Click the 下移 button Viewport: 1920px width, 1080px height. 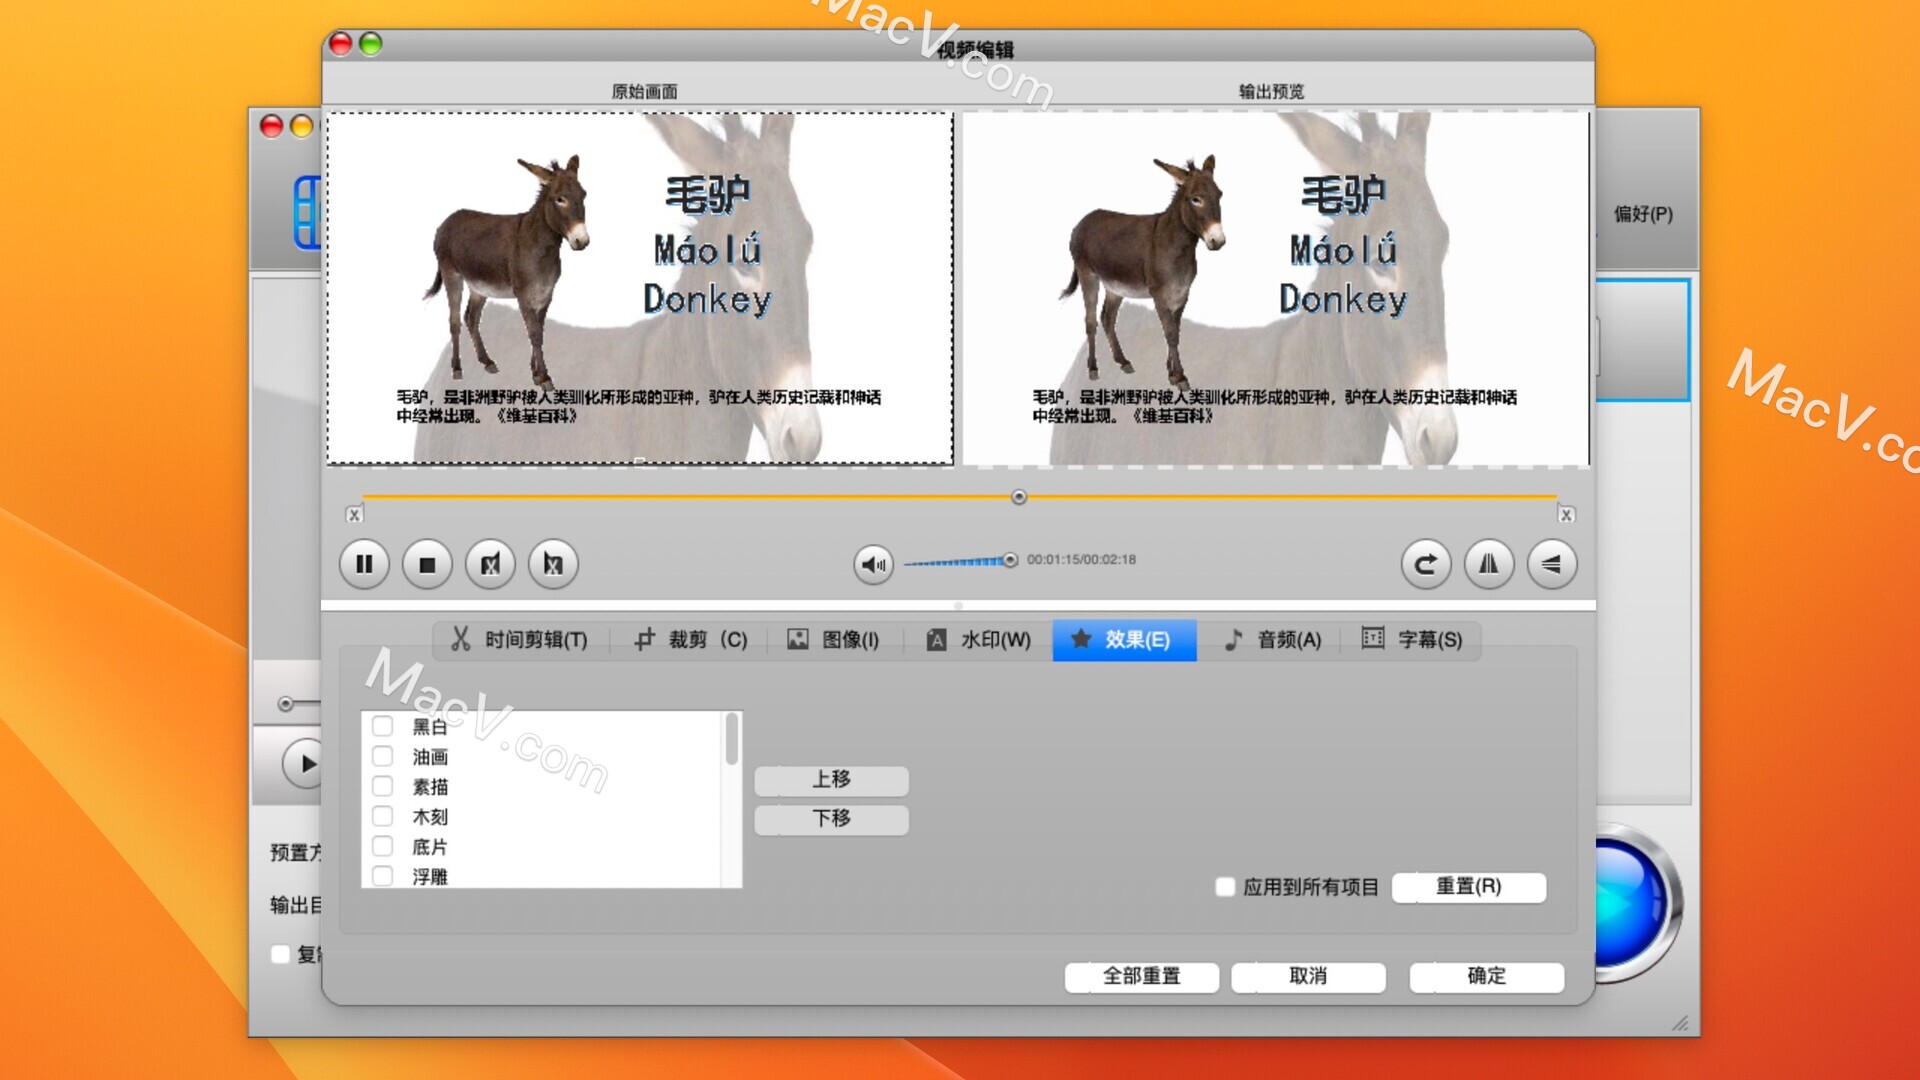pos(831,819)
